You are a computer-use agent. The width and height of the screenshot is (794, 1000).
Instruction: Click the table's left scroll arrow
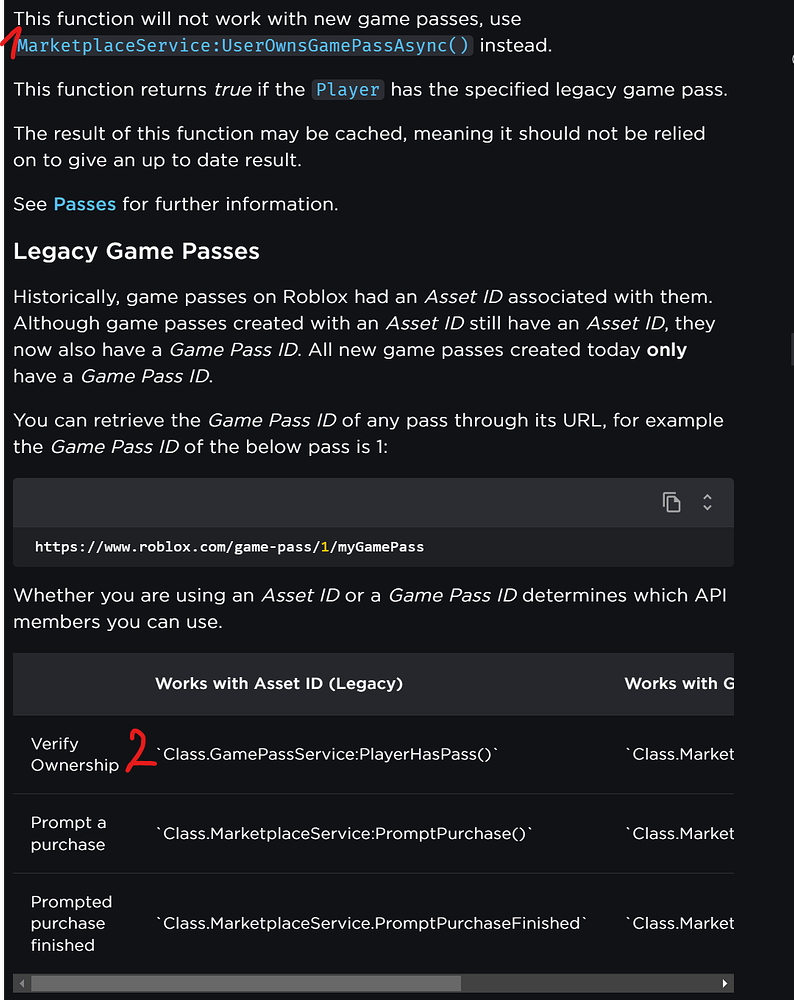(22, 983)
